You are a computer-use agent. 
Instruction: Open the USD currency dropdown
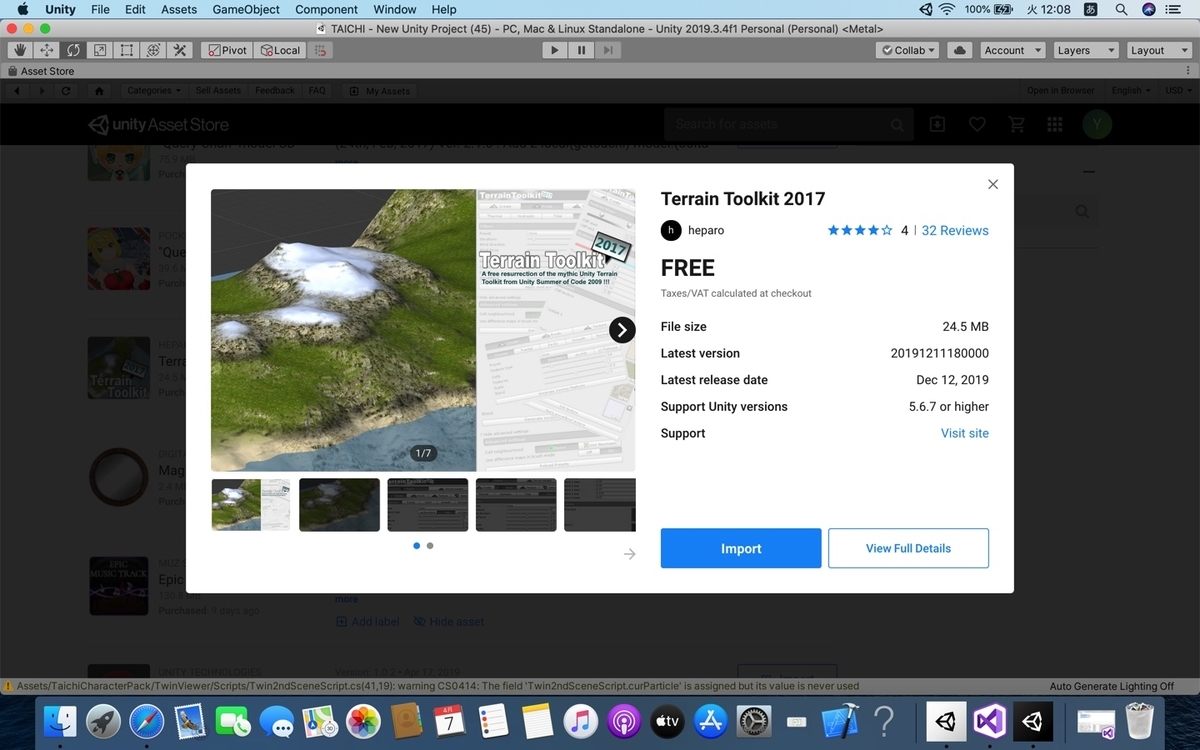[x=1177, y=90]
